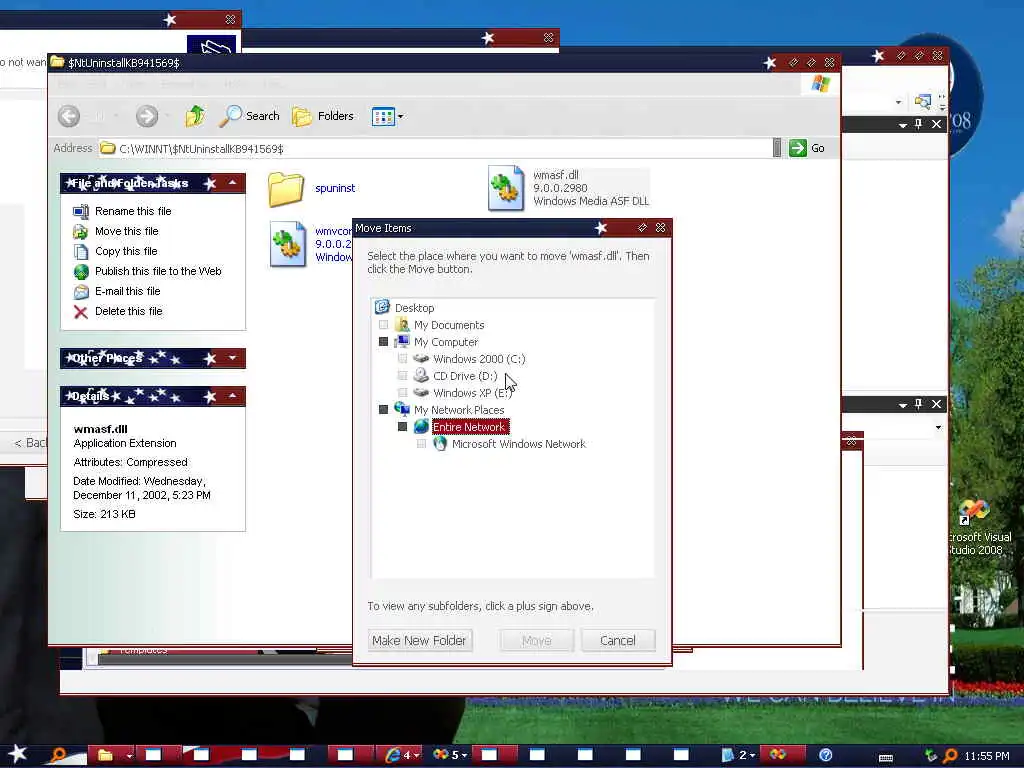Choose Windows XP (E:) drive
Screen dimensions: 1024x768
pyautogui.click(x=472, y=392)
